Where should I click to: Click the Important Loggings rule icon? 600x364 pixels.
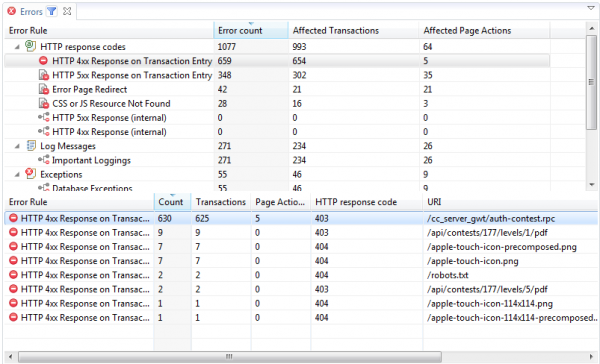(44, 160)
